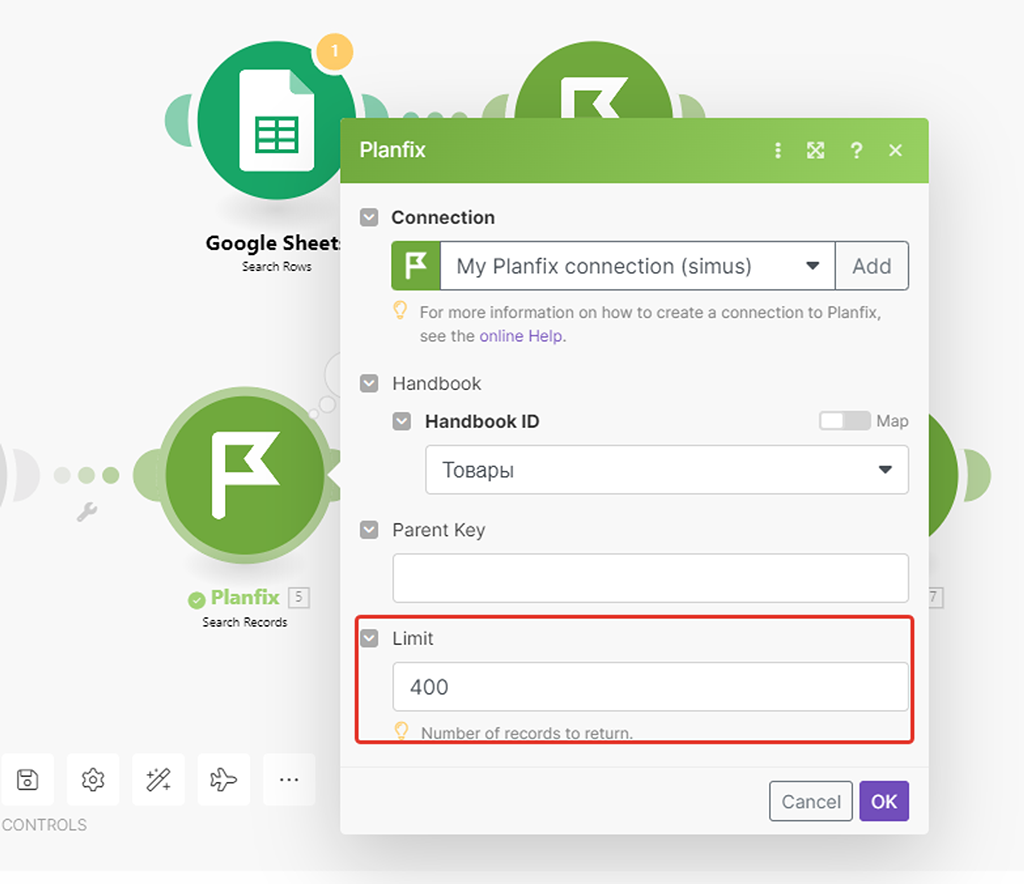Collapse the Limit field chevron
The width and height of the screenshot is (1024, 884).
(369, 638)
